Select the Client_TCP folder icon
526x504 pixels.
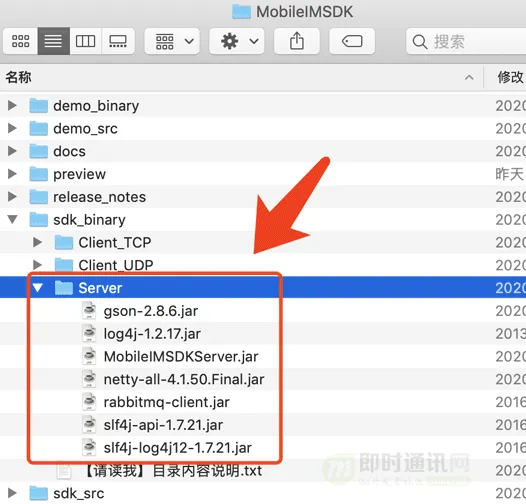(x=64, y=242)
